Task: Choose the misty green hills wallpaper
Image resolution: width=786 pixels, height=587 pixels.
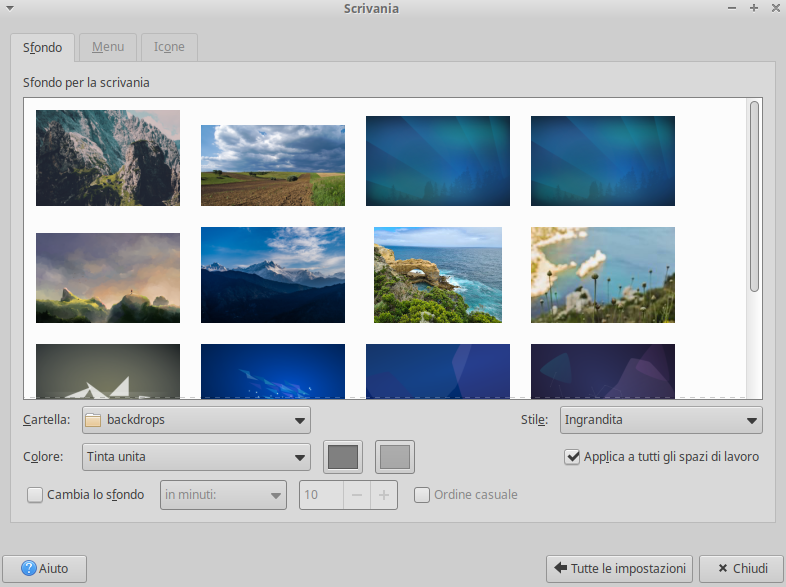Action: tap(108, 278)
